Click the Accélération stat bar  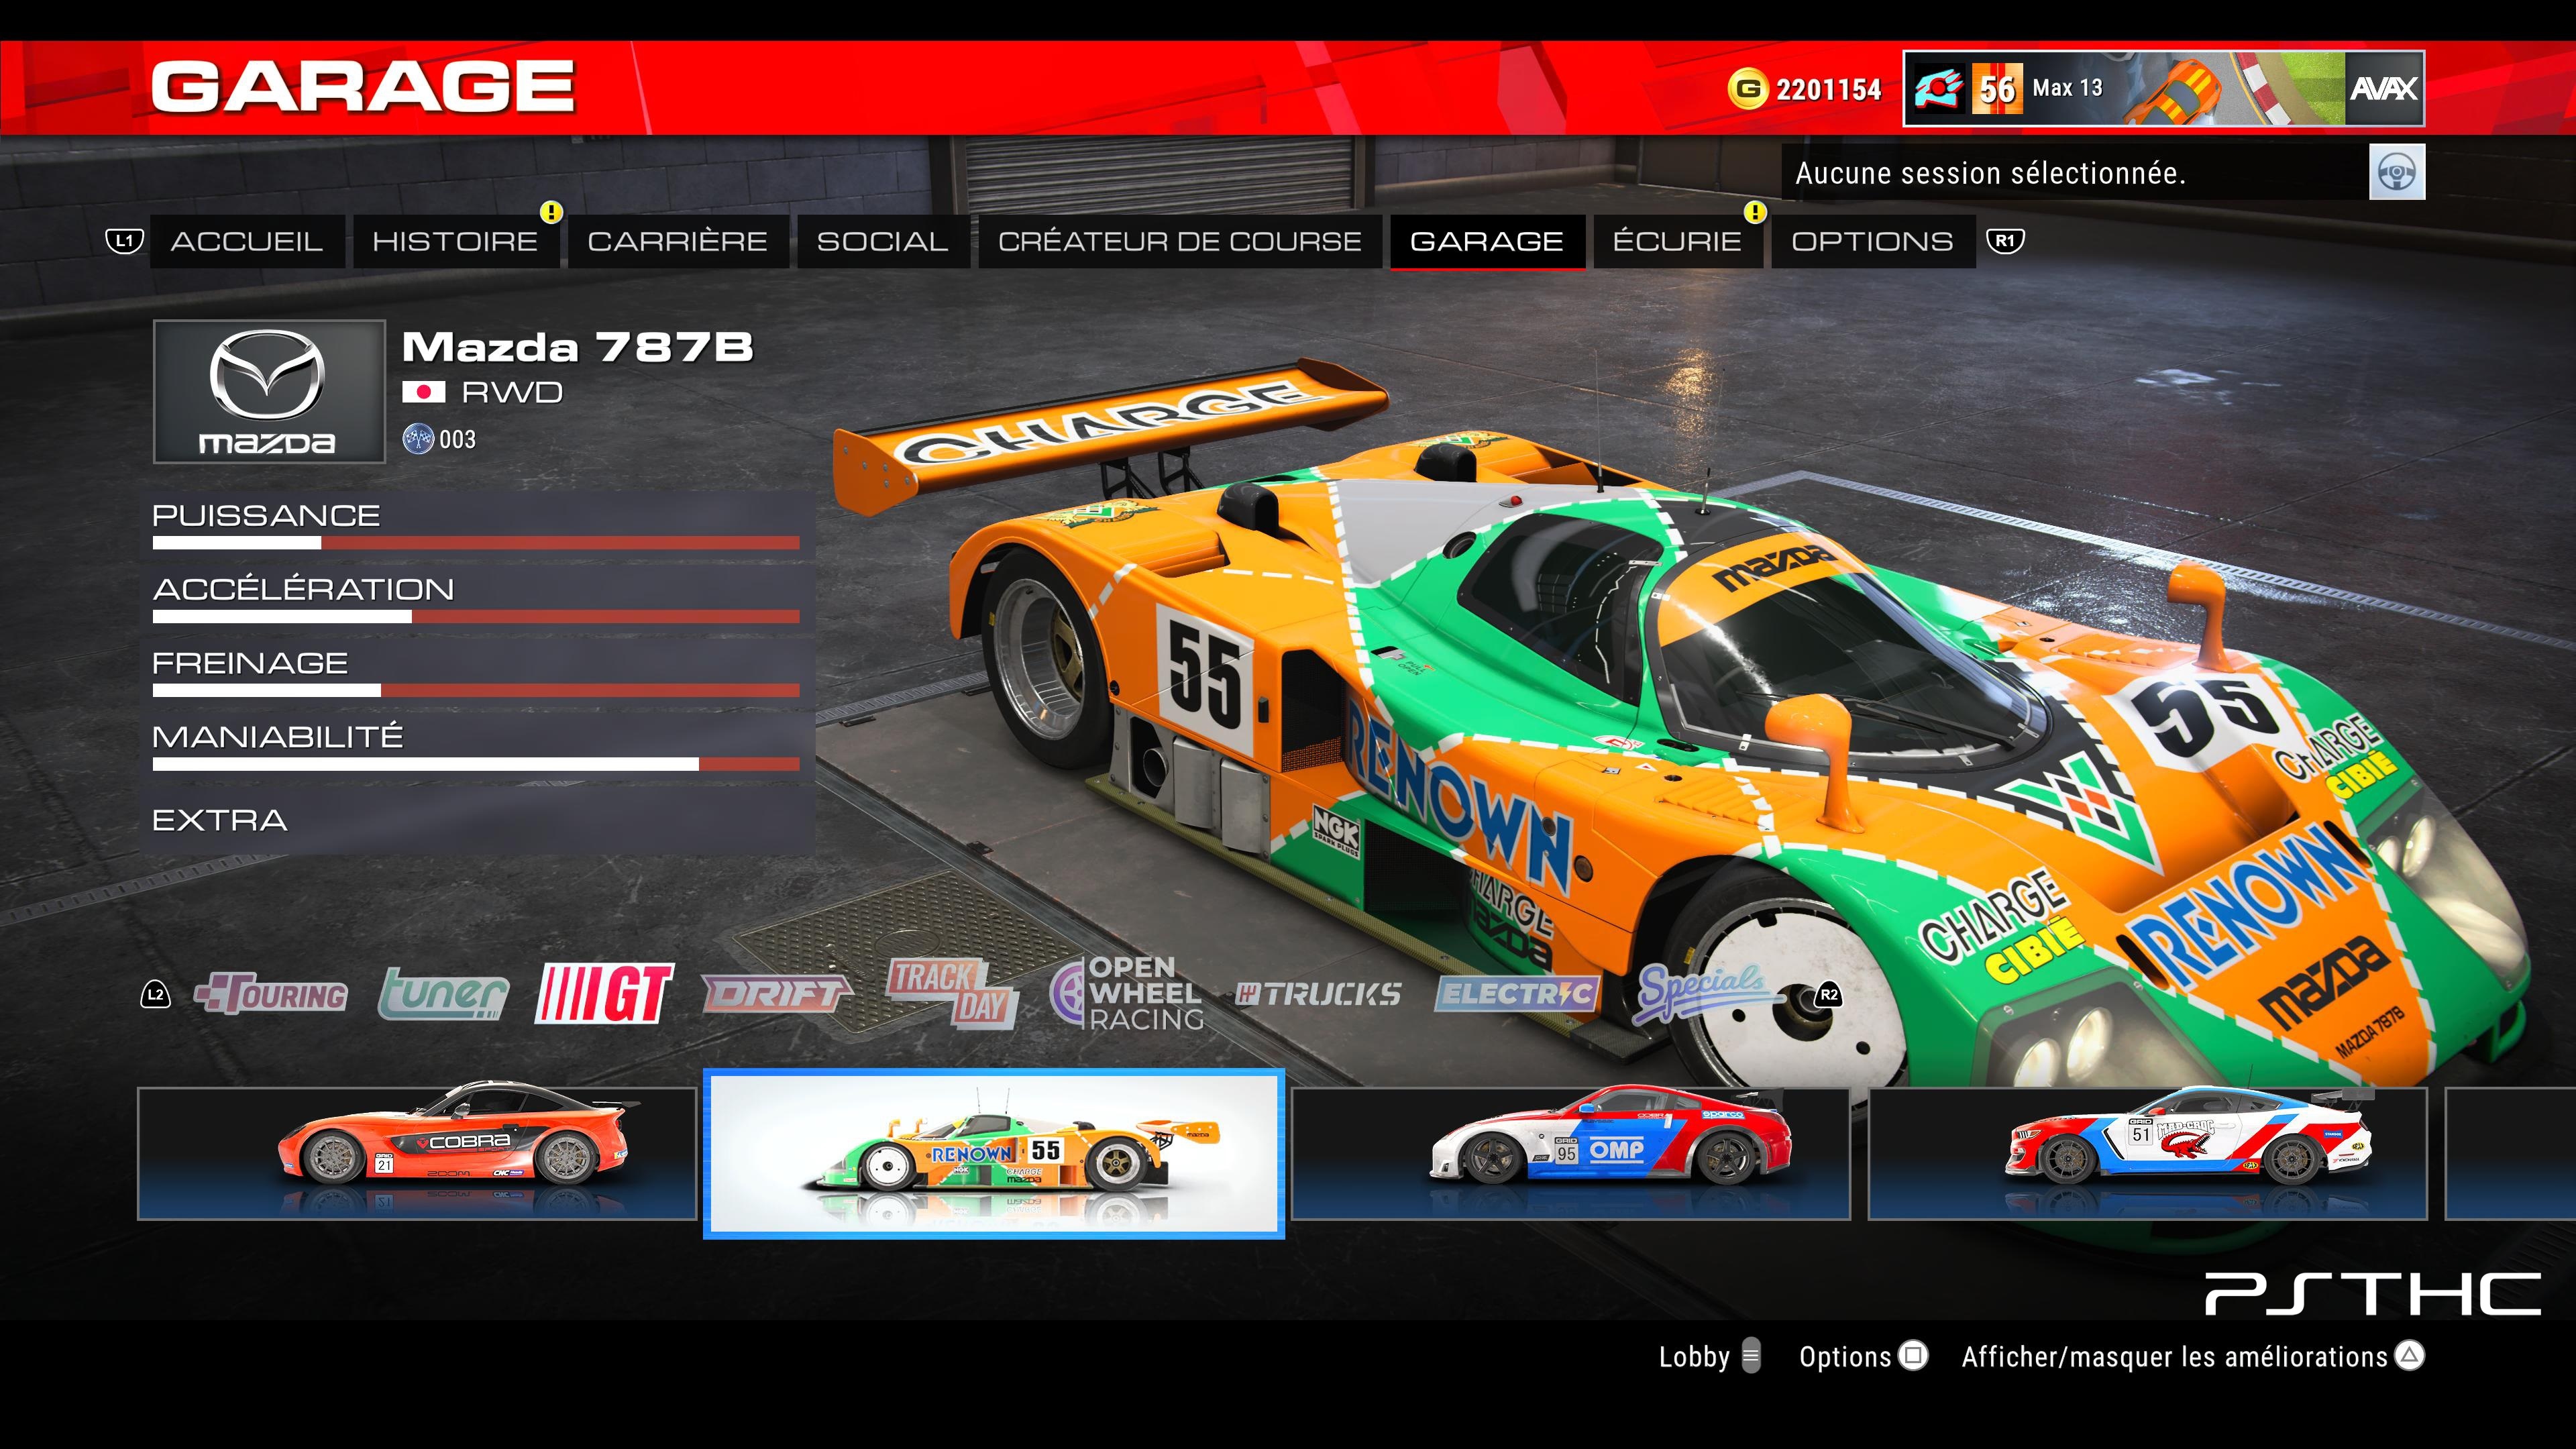point(476,617)
